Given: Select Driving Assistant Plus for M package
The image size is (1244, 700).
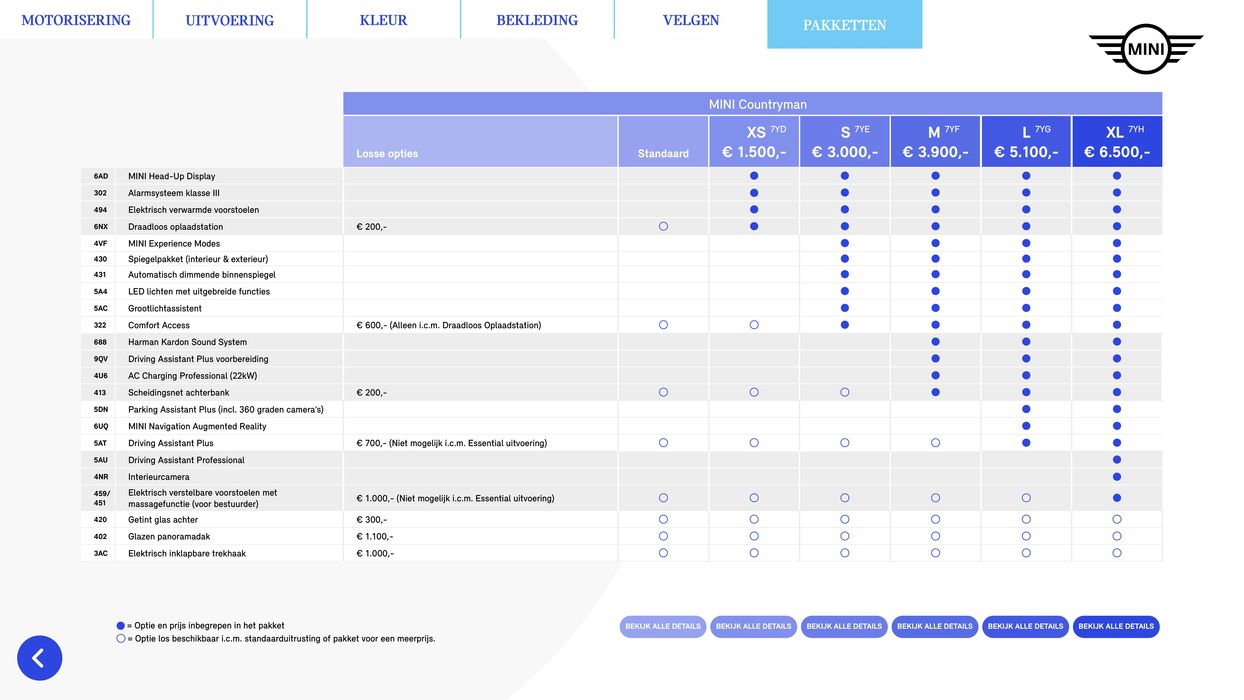Looking at the screenshot, I should tap(936, 443).
